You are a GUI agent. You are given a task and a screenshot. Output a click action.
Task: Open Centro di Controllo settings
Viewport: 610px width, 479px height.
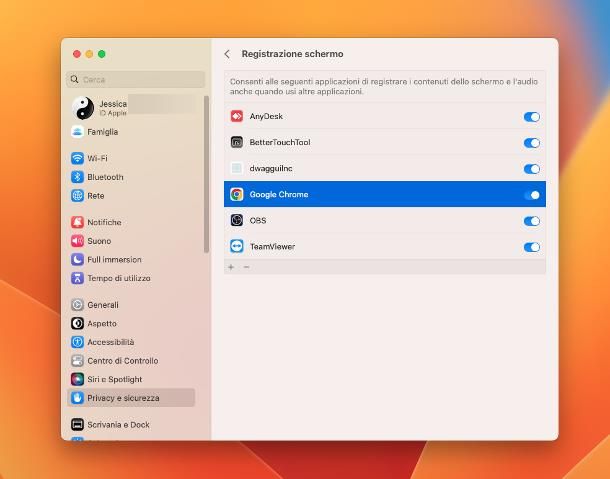tap(131, 361)
